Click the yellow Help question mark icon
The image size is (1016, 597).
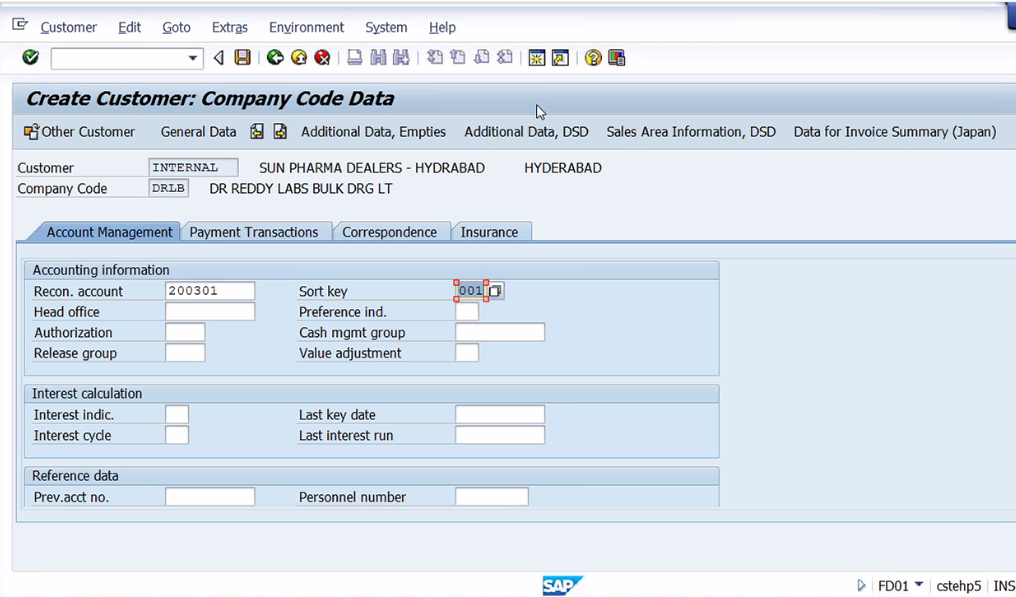tap(593, 58)
